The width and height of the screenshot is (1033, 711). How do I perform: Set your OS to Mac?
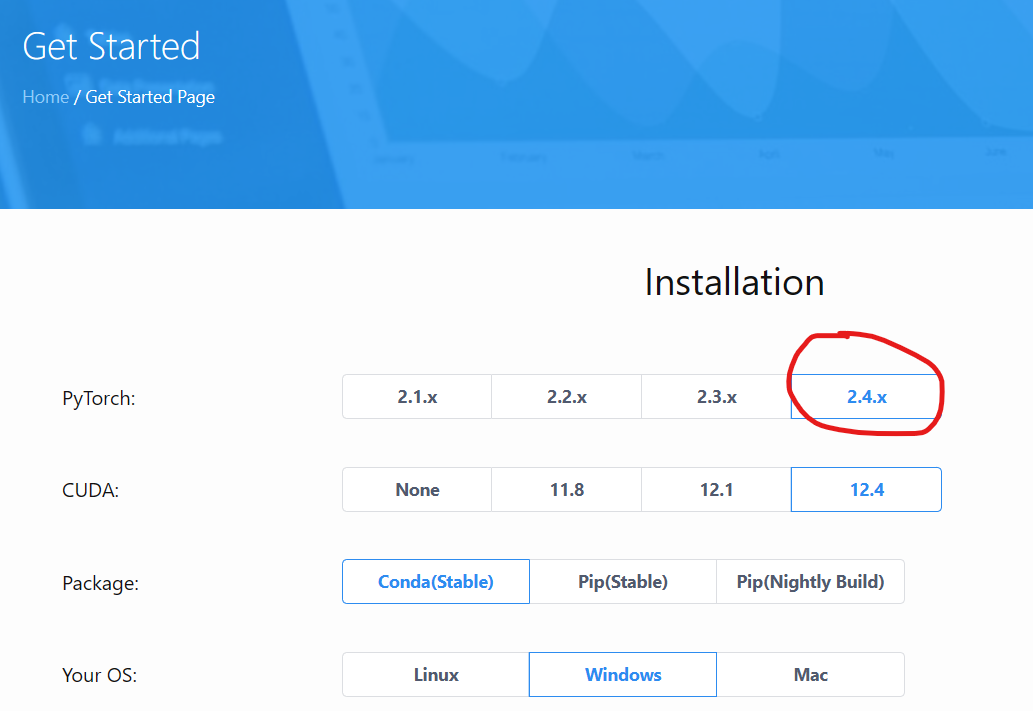(x=810, y=675)
